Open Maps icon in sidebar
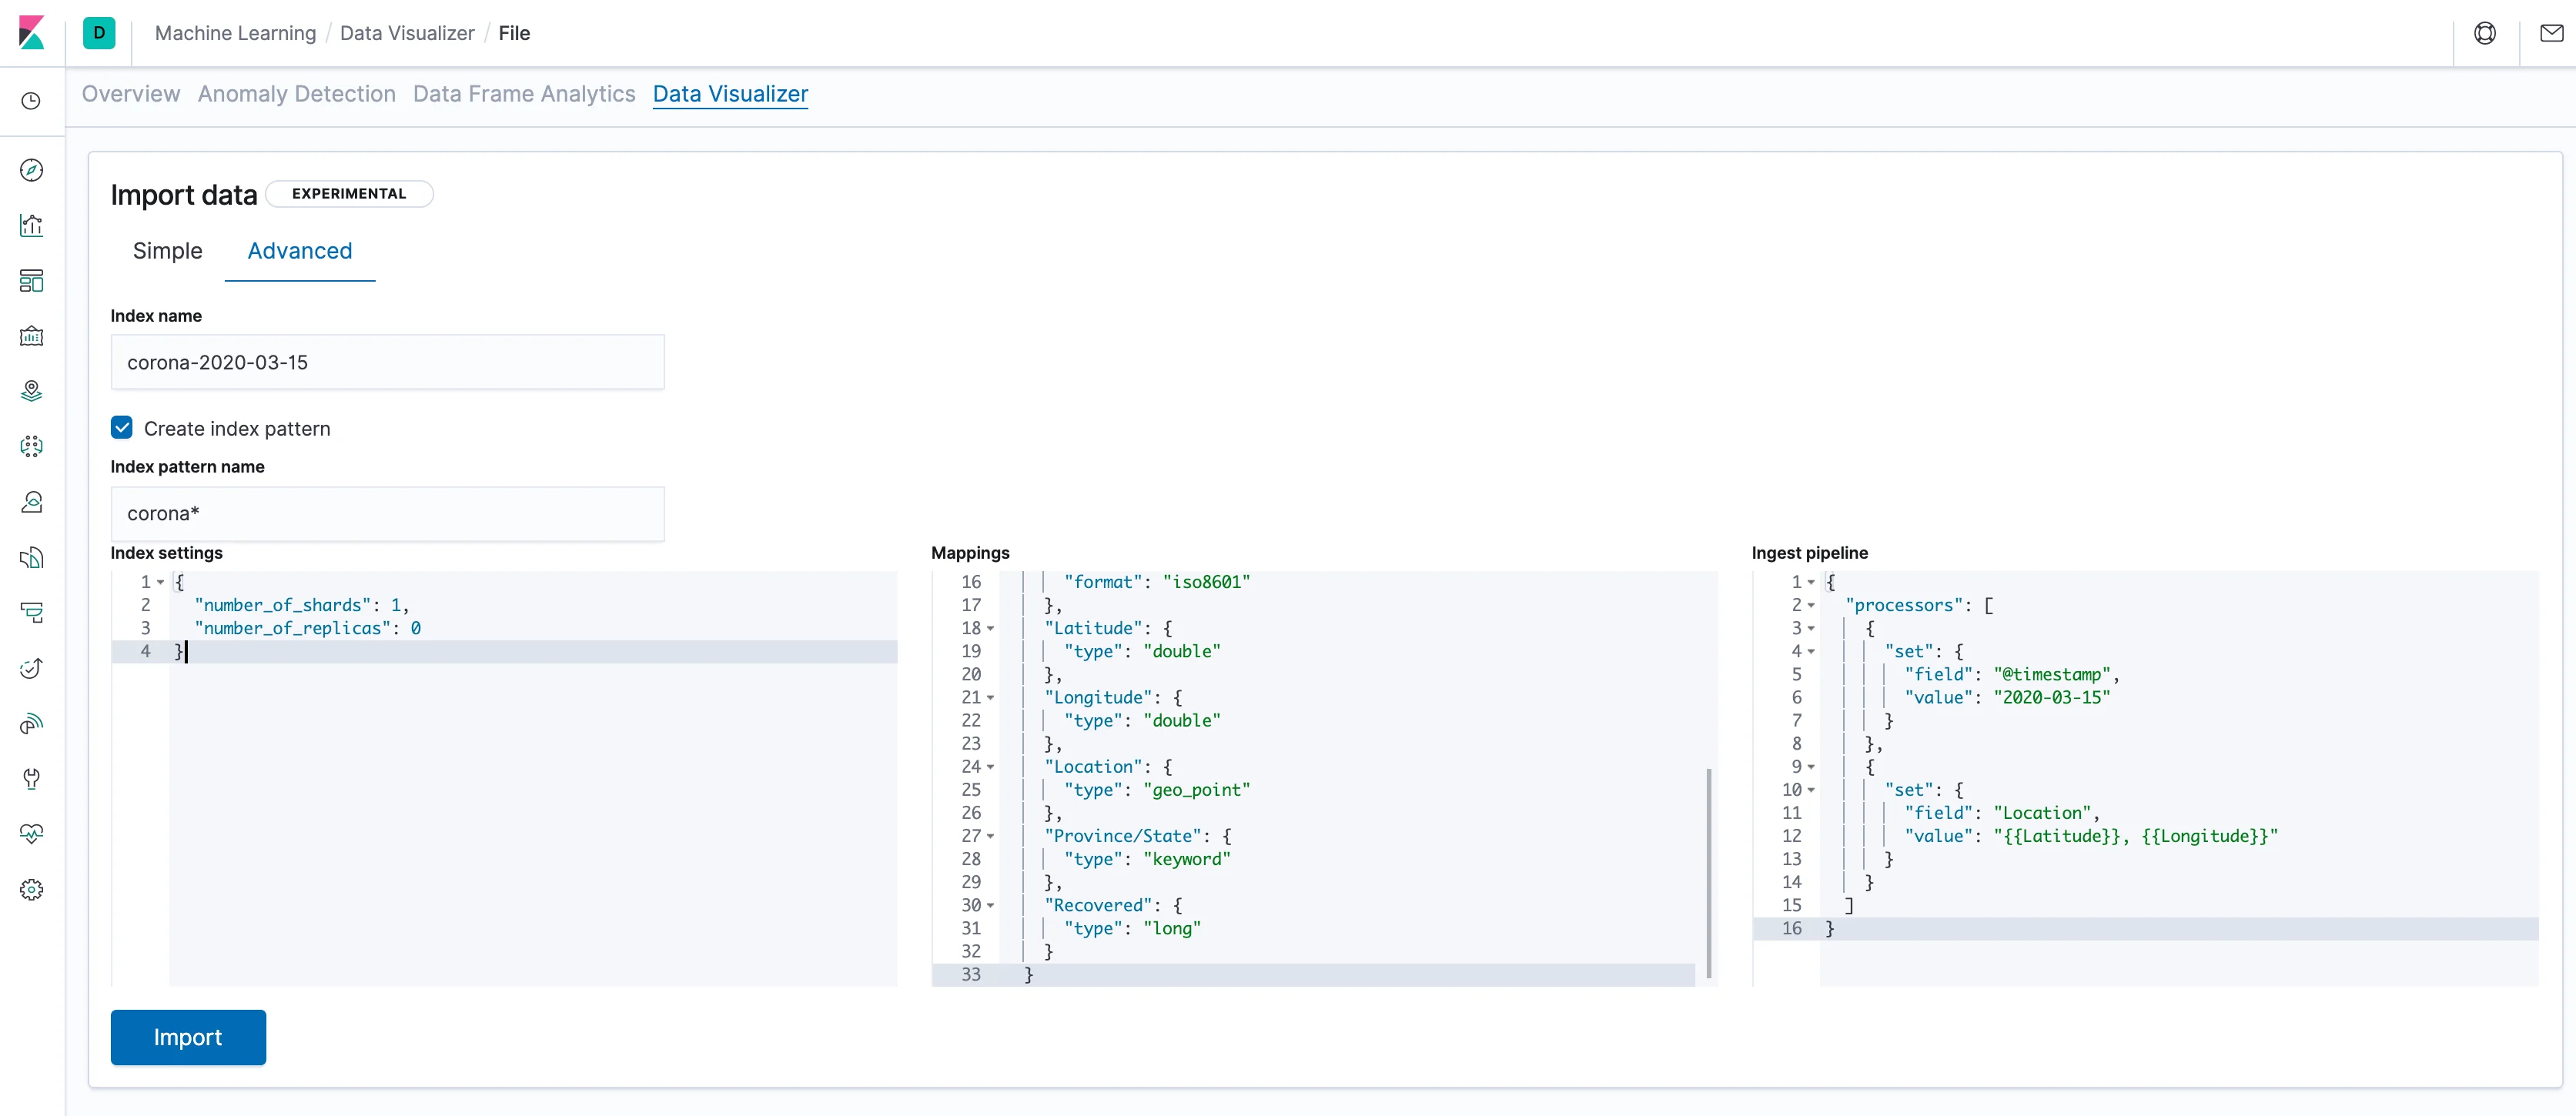 (x=32, y=391)
